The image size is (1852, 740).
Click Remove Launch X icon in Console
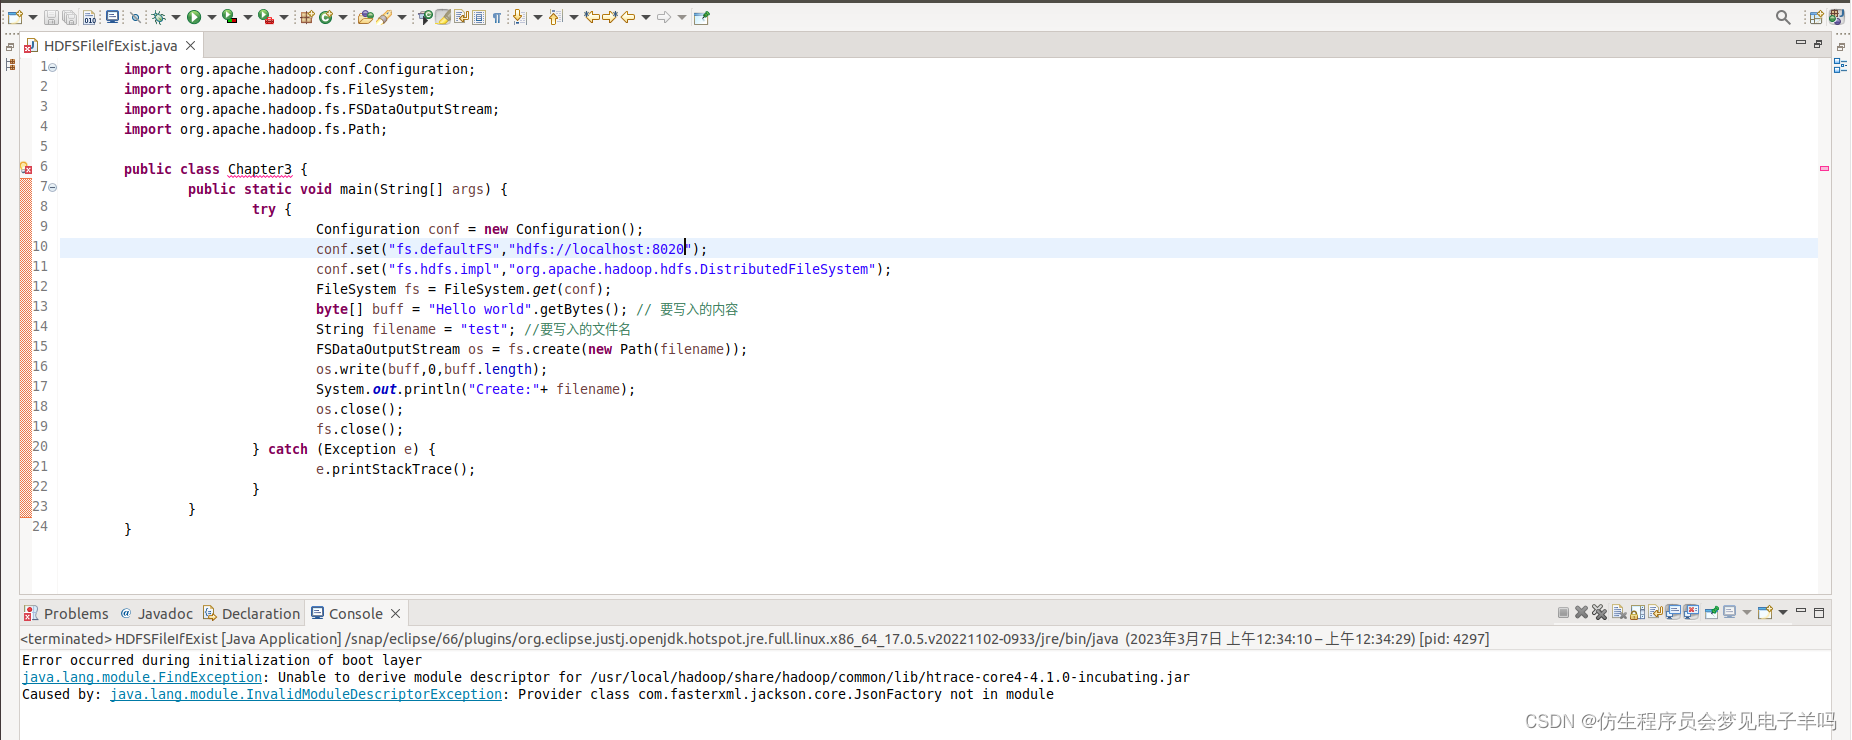click(x=1581, y=612)
